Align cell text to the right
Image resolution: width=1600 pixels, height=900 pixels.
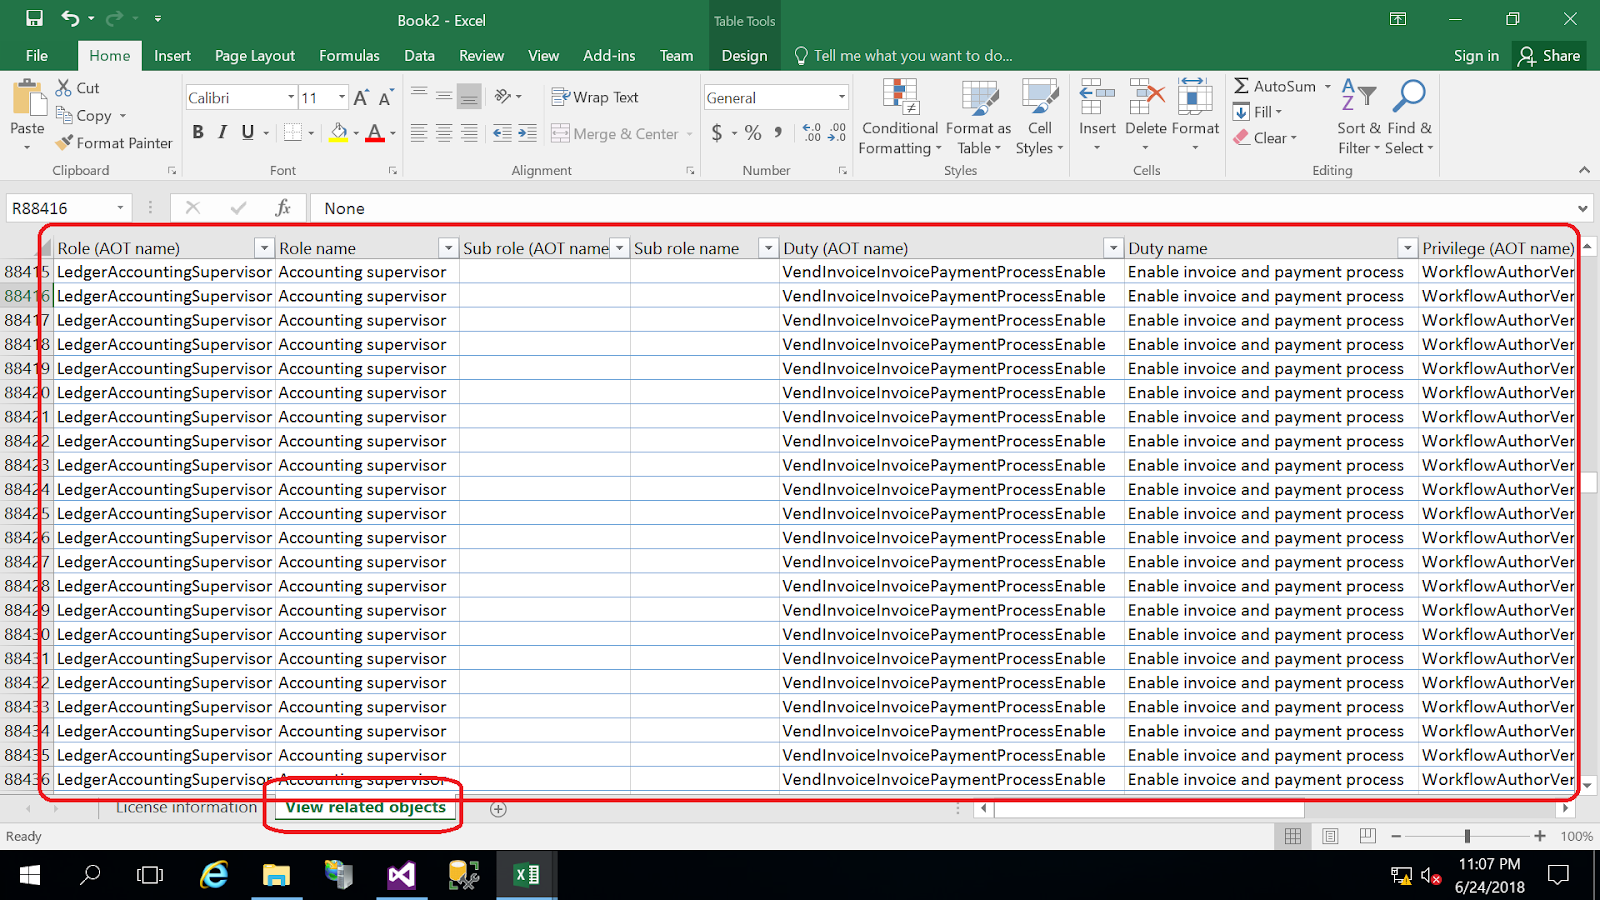coord(468,133)
